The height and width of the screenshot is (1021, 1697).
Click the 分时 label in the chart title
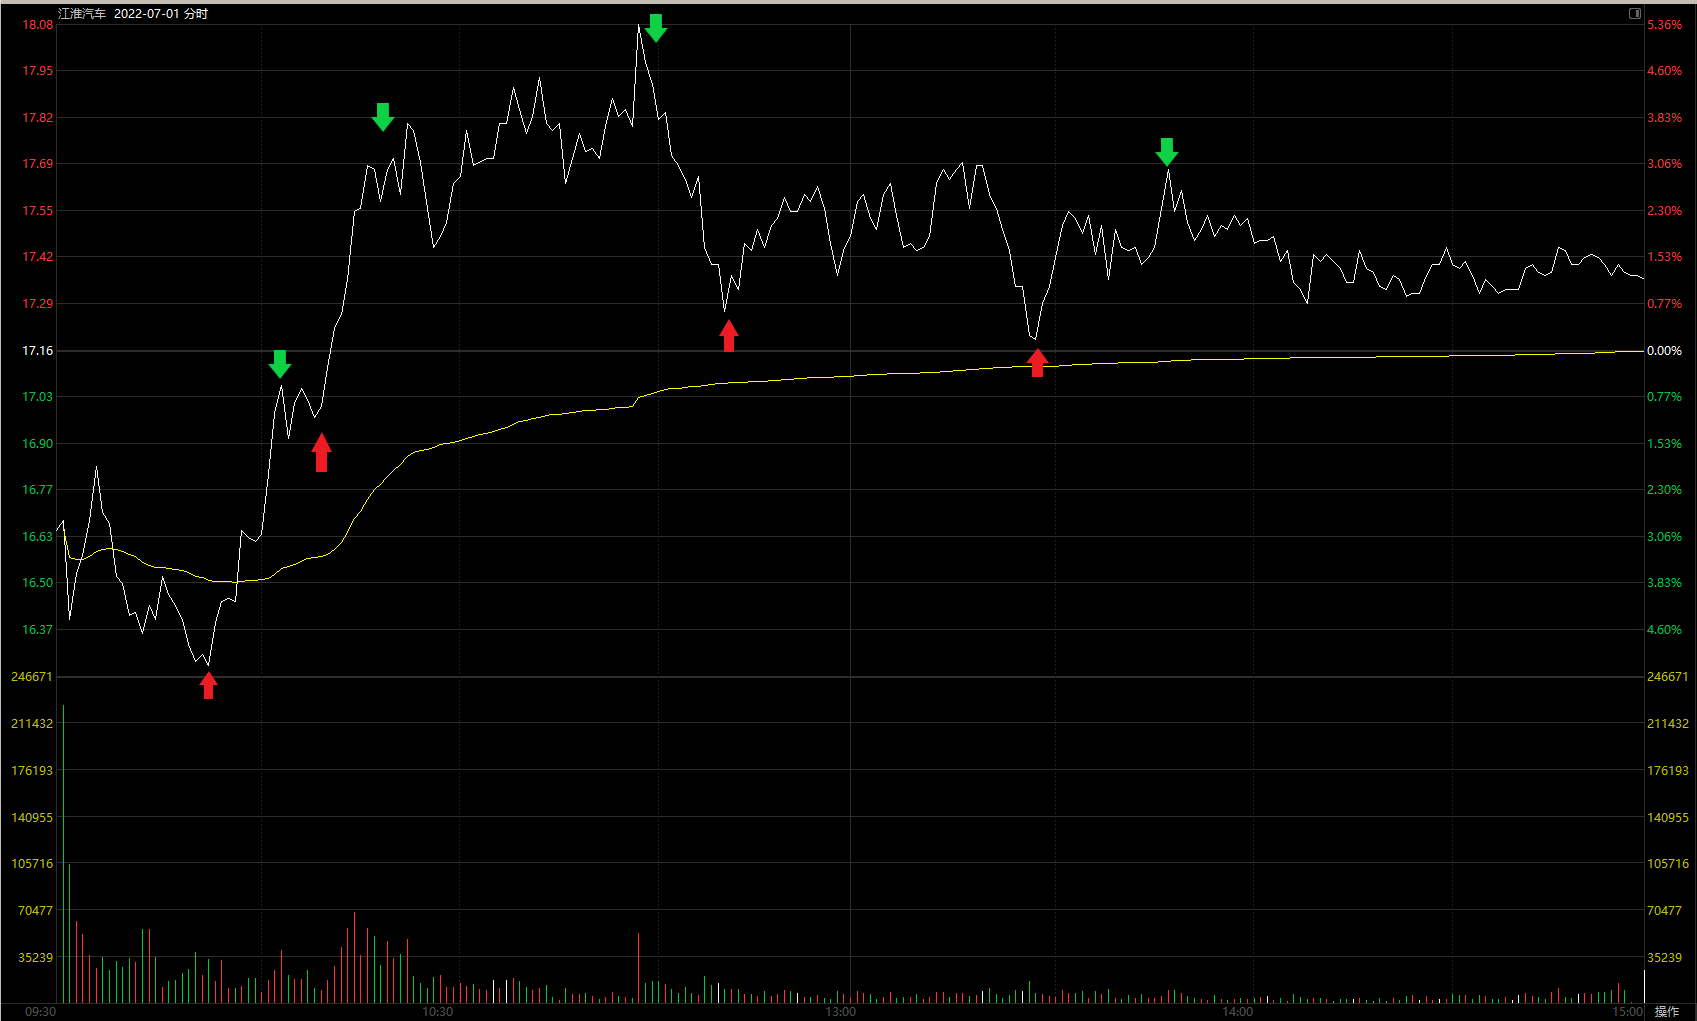[196, 13]
